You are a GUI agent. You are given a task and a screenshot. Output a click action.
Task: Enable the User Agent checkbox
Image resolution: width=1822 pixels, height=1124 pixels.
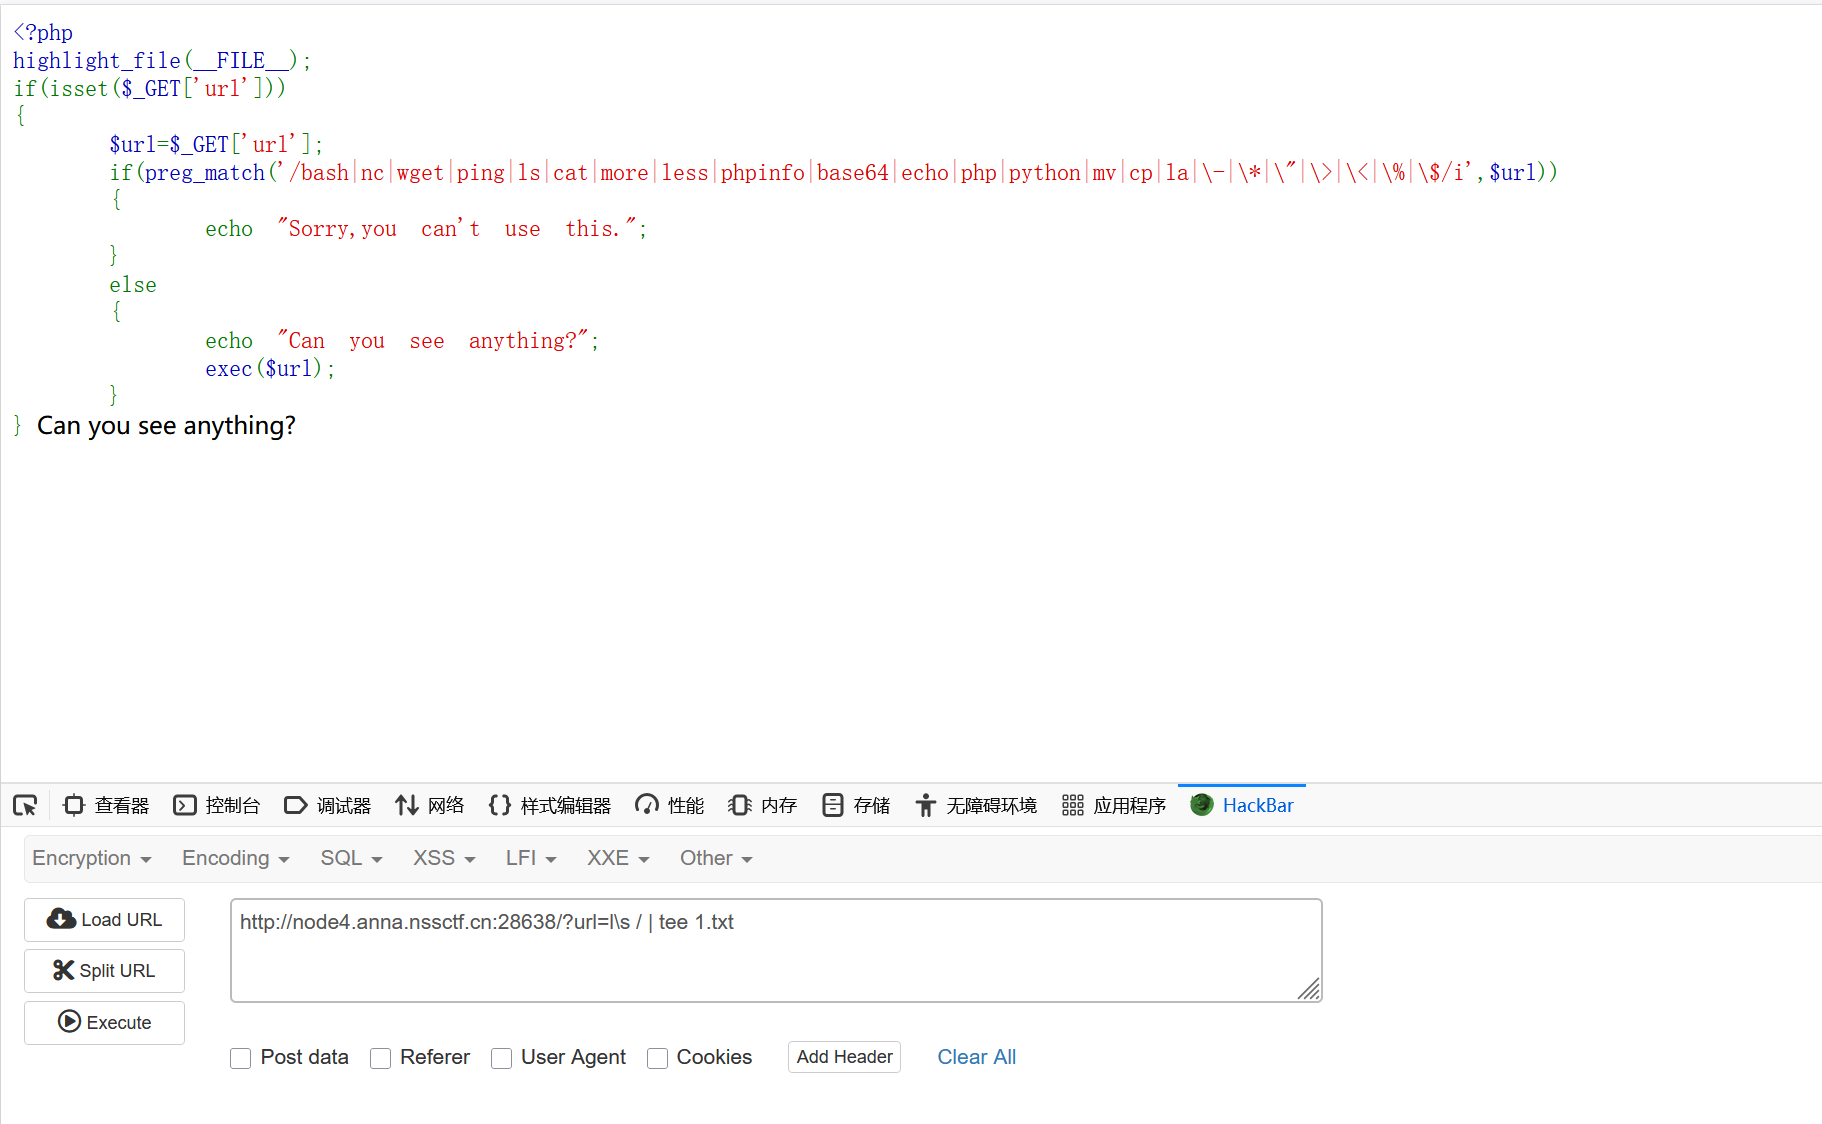(501, 1058)
